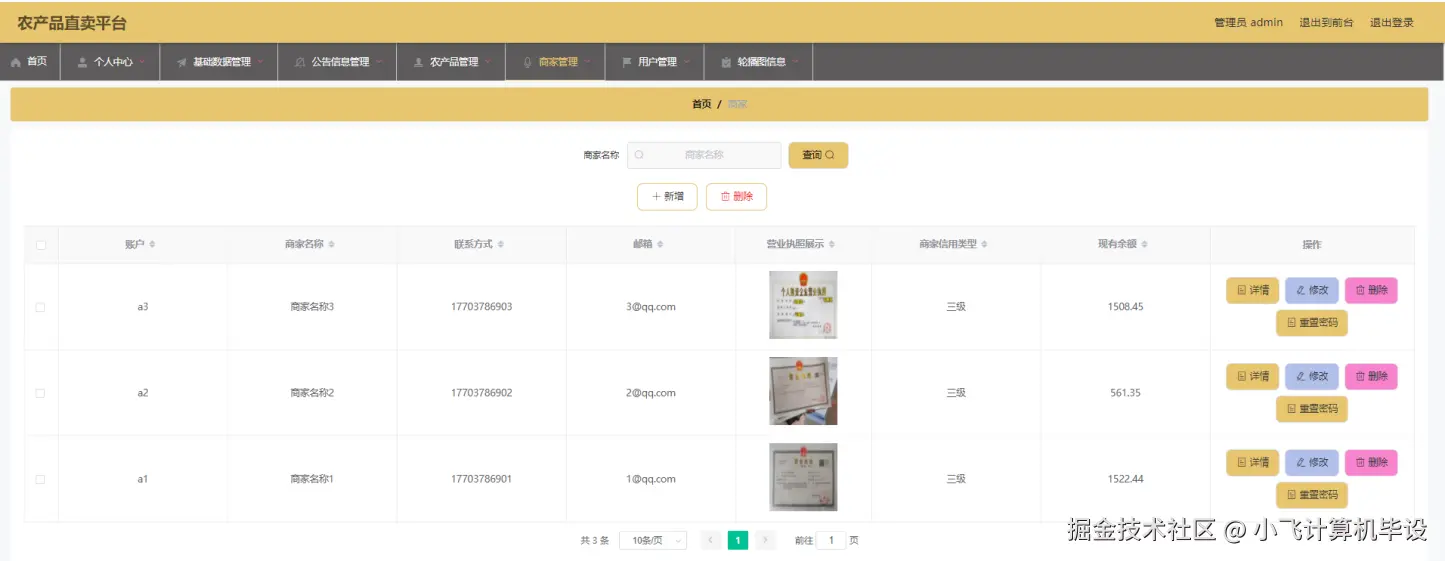Open the 农产品管理 menu

click(451, 62)
